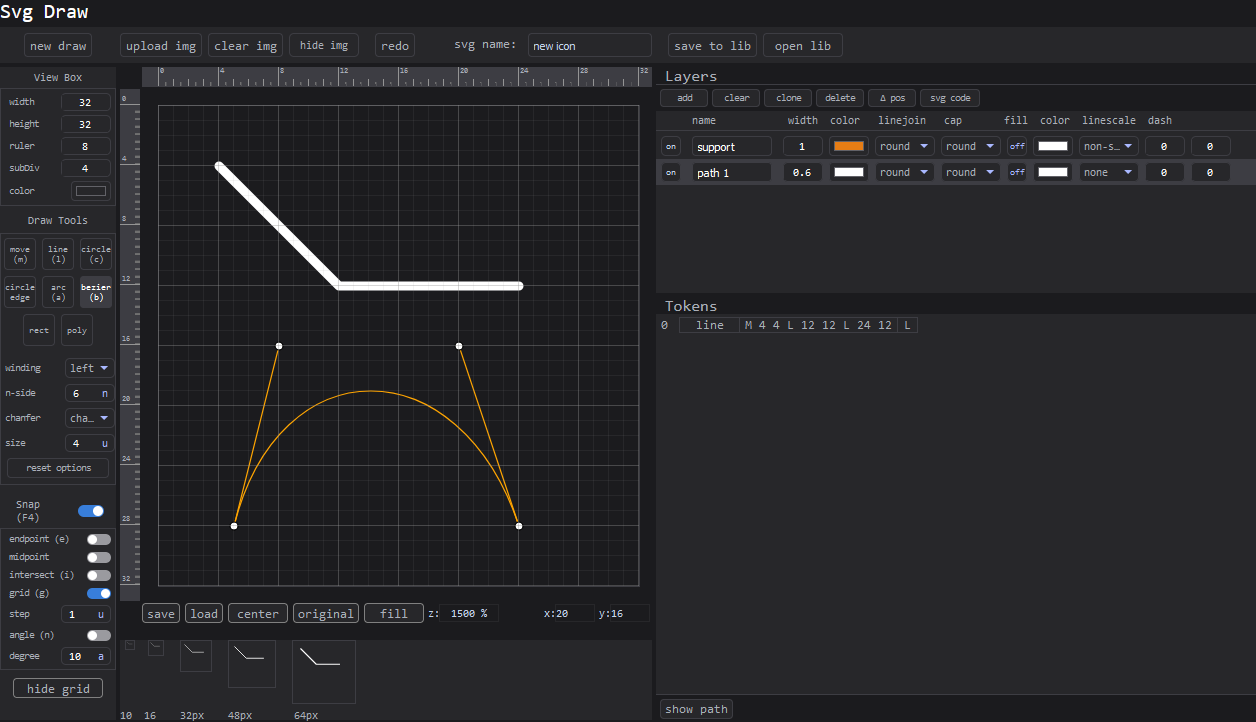Enable intersect (i) snapping
Screen dimensions: 1256x722
click(x=99, y=575)
